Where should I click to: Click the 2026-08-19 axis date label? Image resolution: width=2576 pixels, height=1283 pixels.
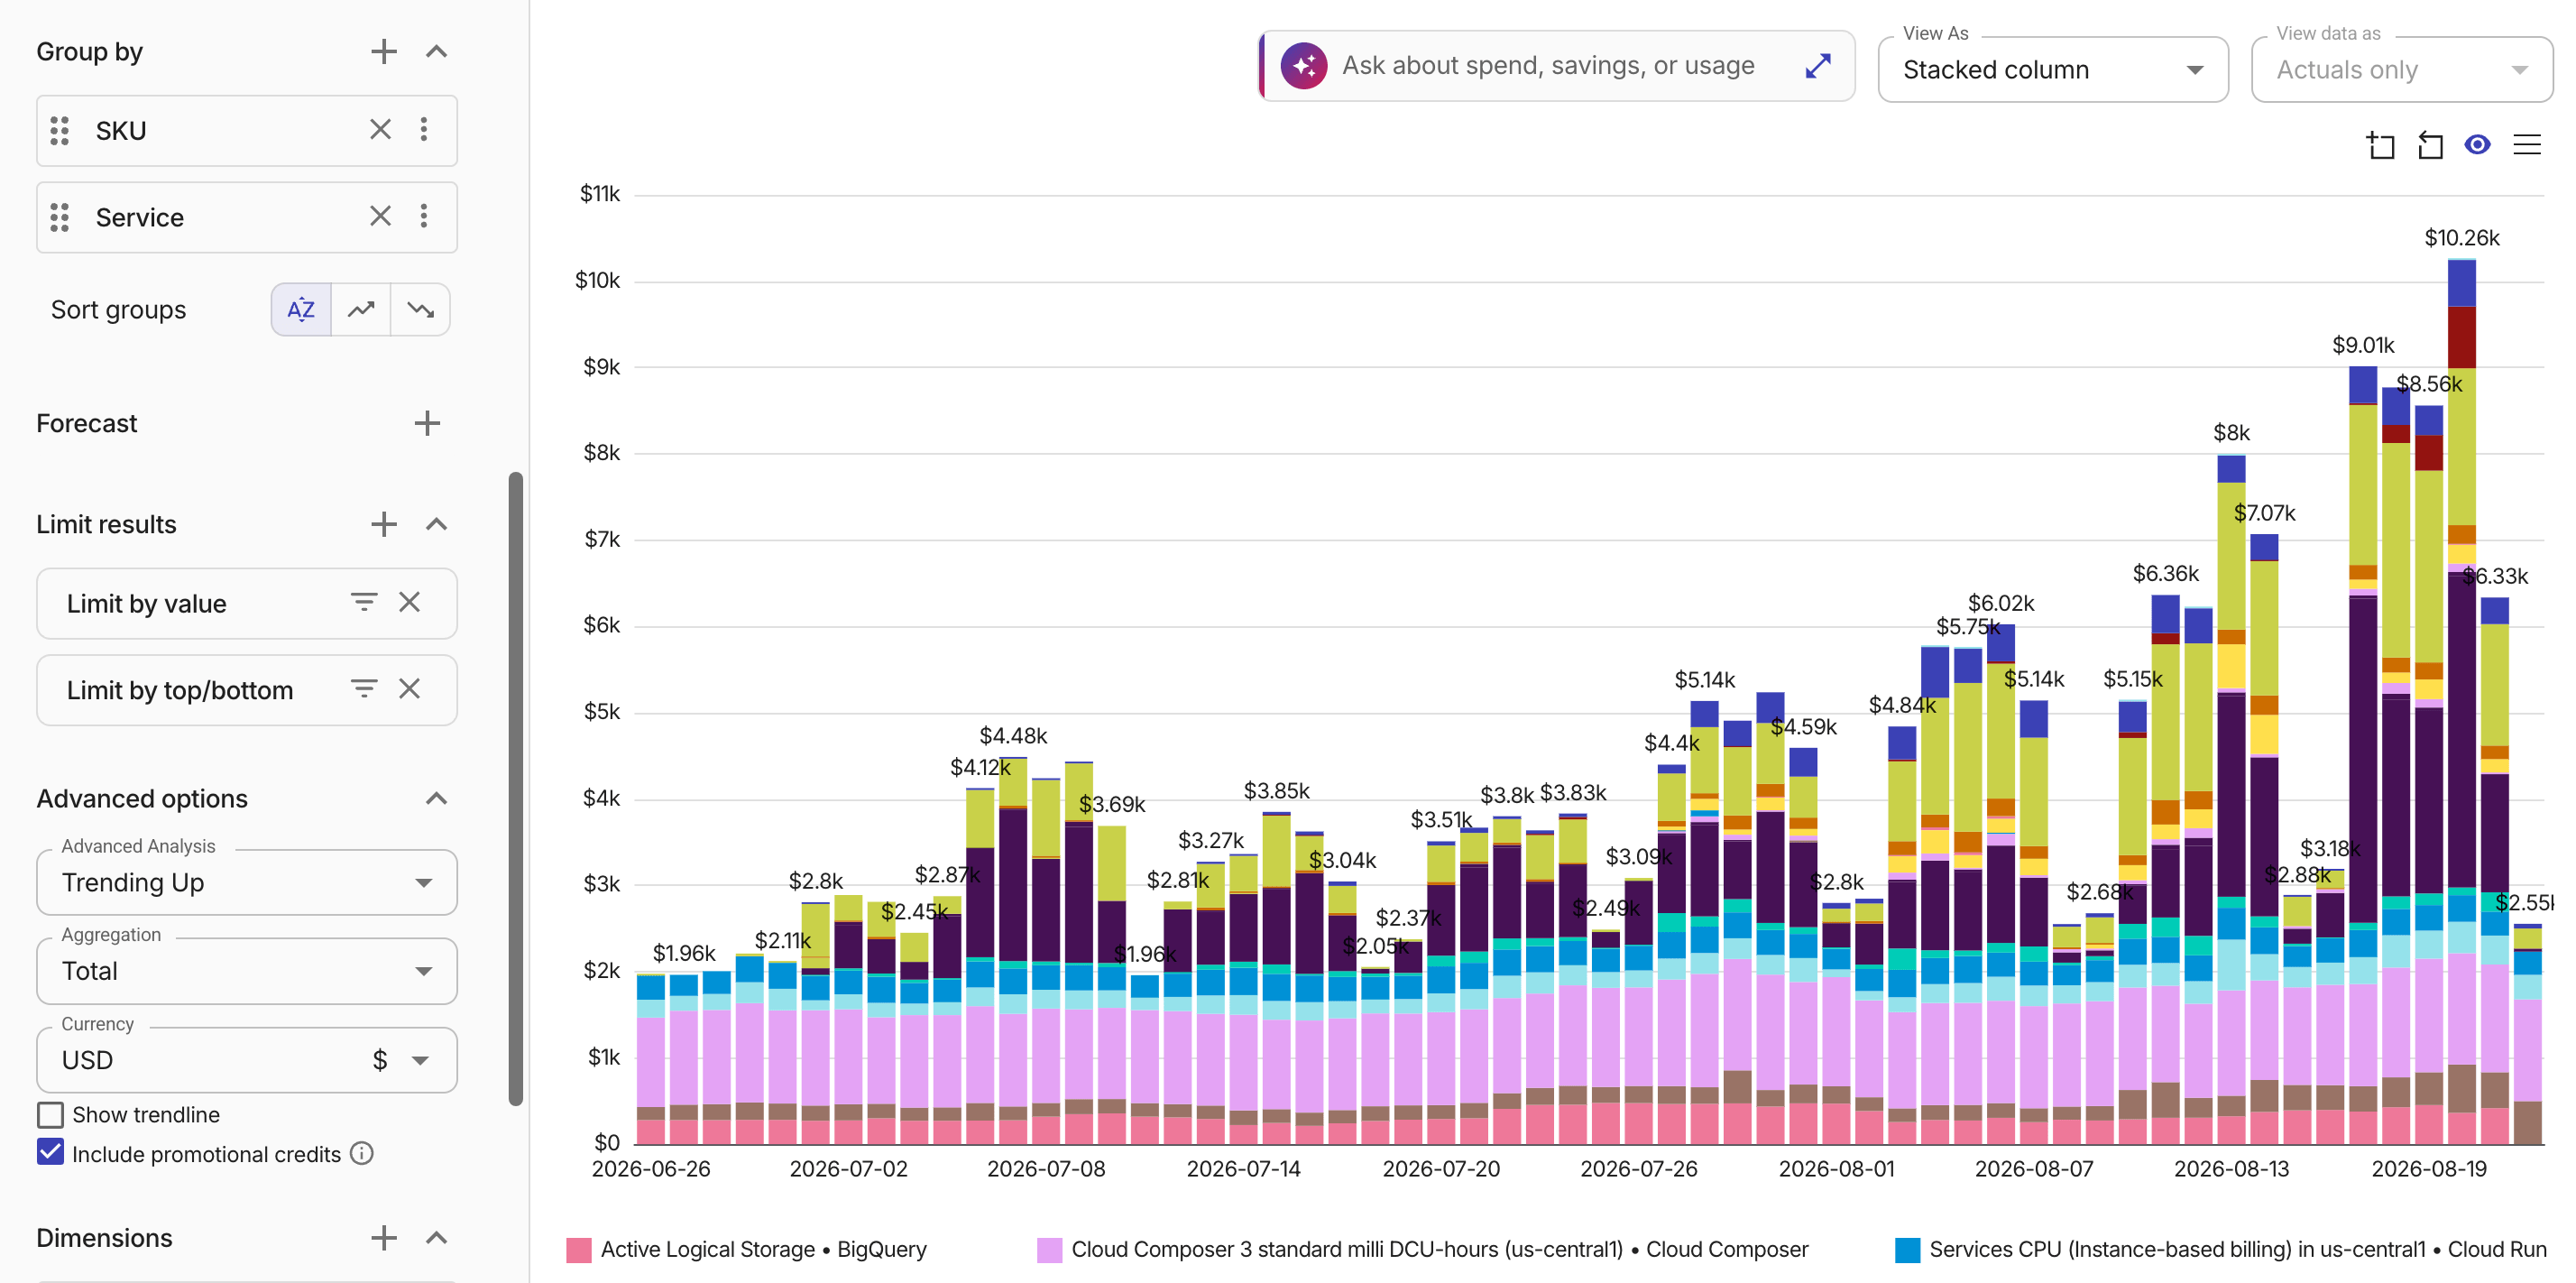2429,1168
